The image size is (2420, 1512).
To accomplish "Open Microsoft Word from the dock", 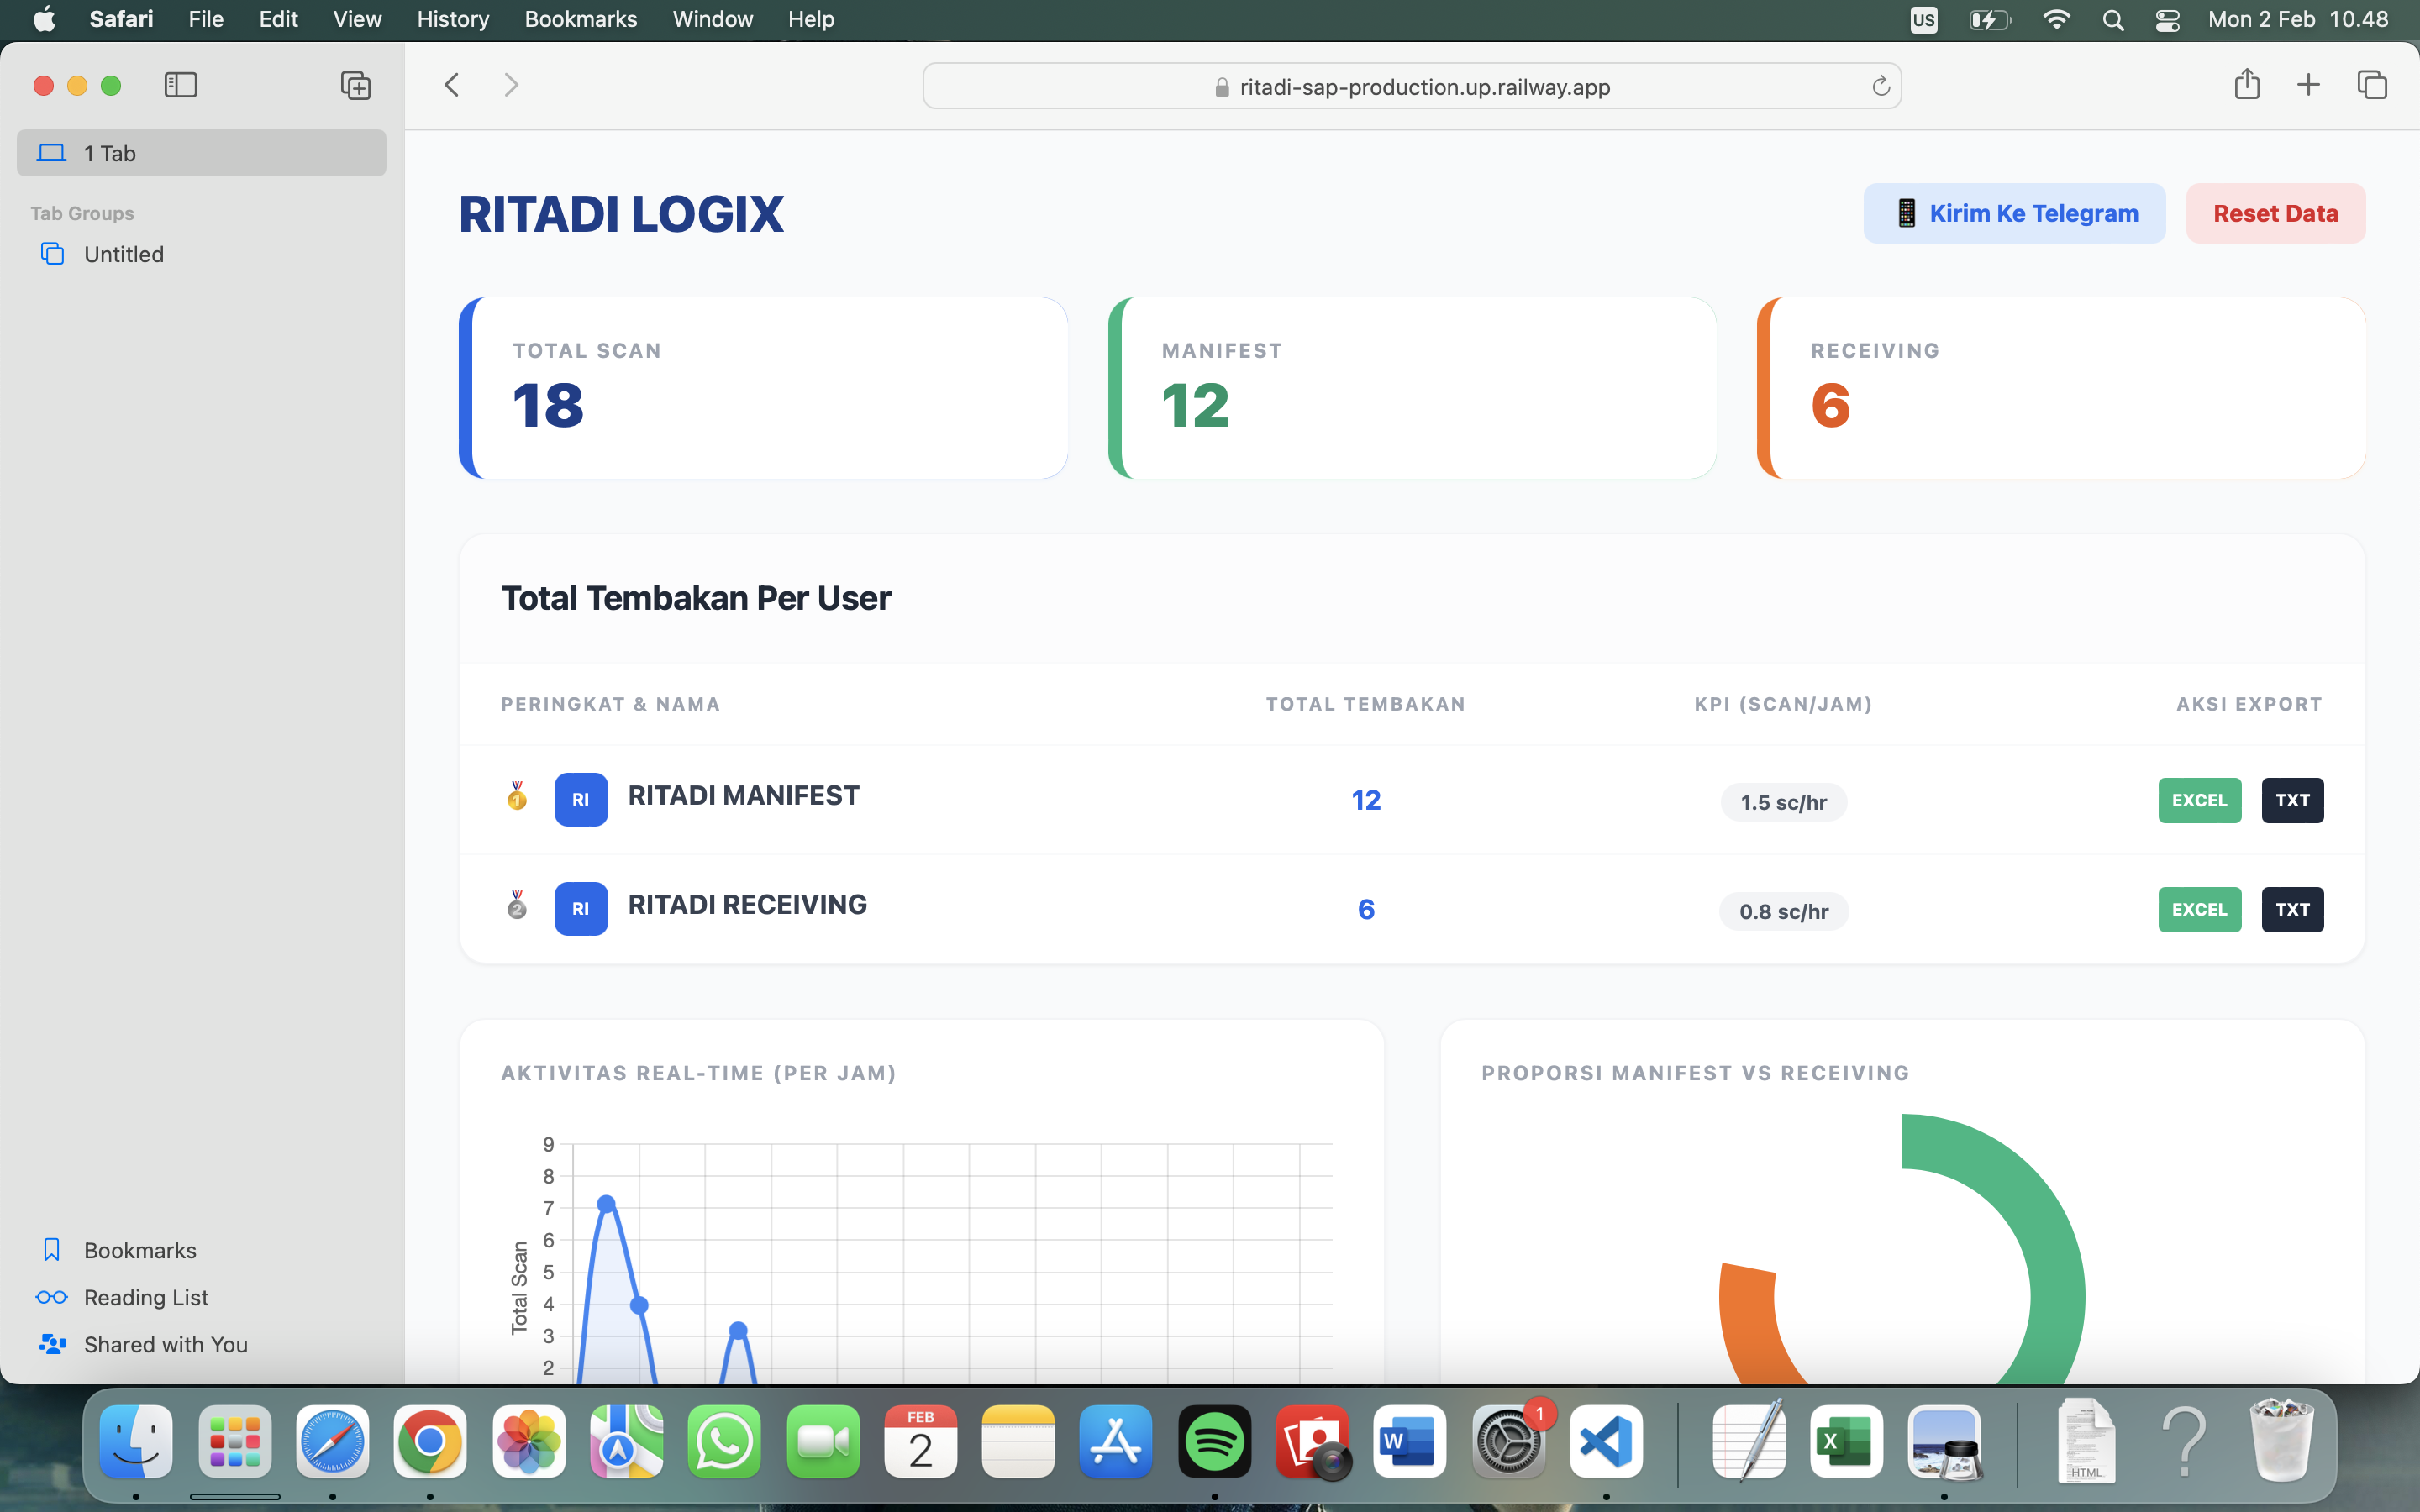I will (1410, 1441).
